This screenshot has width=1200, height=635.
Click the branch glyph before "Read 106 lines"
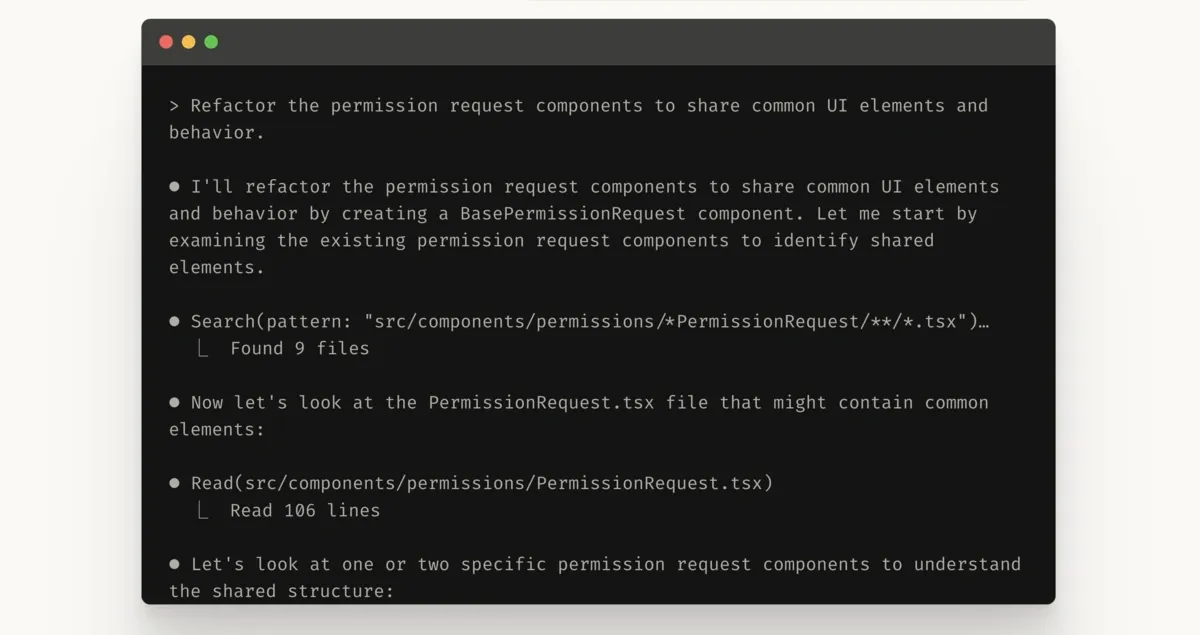click(203, 511)
